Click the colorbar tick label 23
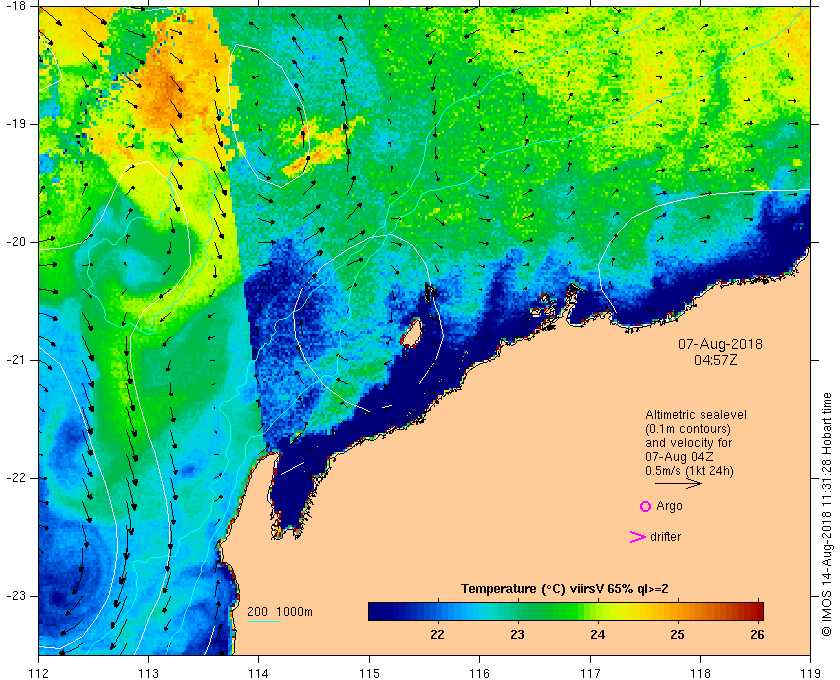The height and width of the screenshot is (680, 840). pos(517,634)
